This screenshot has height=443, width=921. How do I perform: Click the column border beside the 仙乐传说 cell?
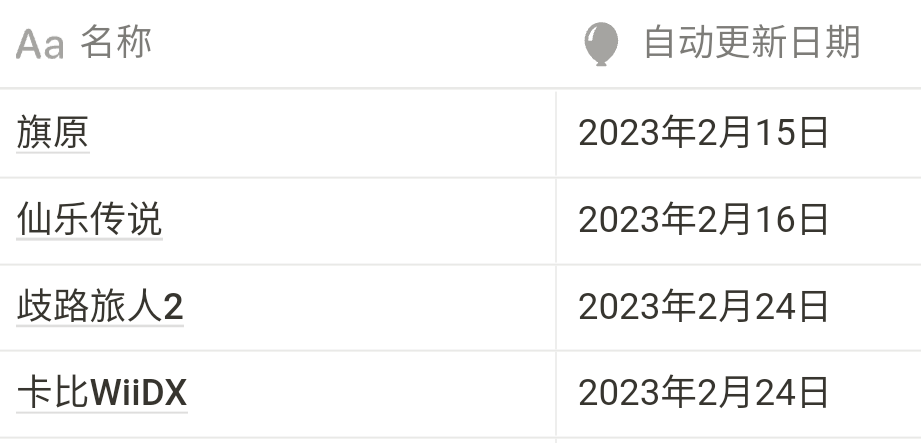click(x=556, y=220)
